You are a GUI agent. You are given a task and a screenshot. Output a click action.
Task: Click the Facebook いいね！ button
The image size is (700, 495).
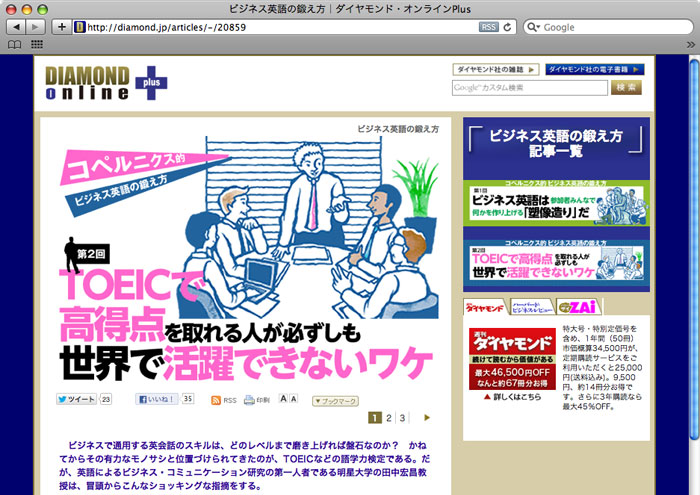coord(156,399)
